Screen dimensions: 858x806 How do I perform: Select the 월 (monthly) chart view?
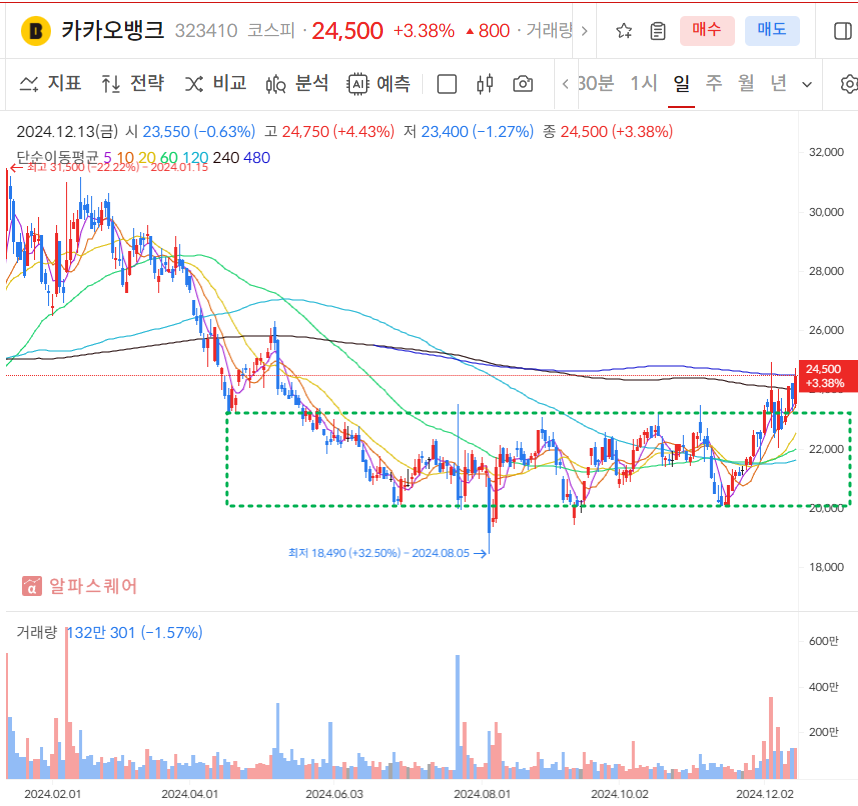tap(745, 86)
